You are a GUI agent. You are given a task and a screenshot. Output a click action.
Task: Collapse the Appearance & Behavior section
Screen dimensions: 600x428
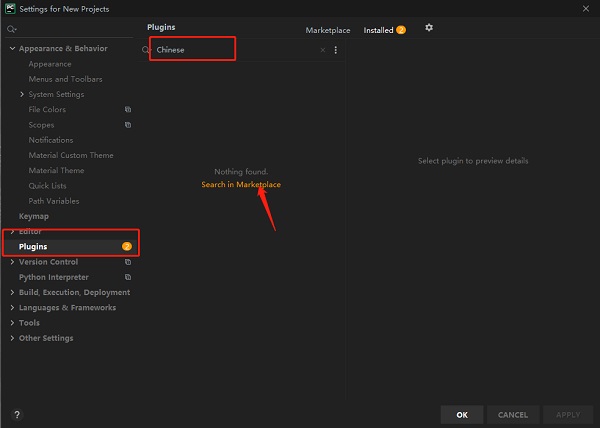click(11, 49)
